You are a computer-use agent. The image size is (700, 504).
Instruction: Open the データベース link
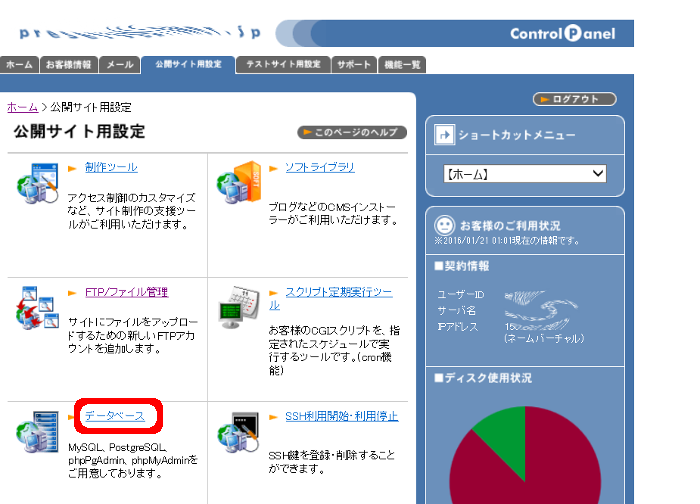(115, 416)
